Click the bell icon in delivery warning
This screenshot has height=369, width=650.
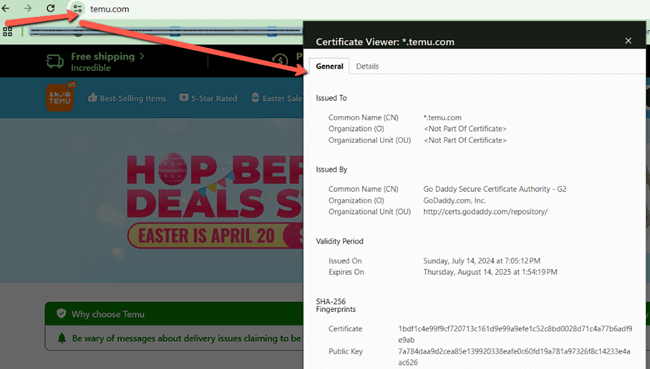pyautogui.click(x=62, y=338)
